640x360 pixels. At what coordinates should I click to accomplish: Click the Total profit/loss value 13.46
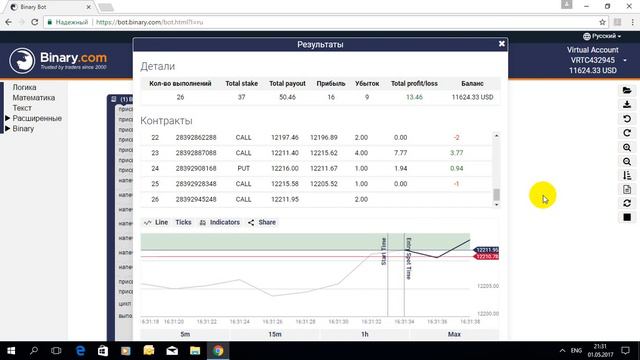click(414, 97)
